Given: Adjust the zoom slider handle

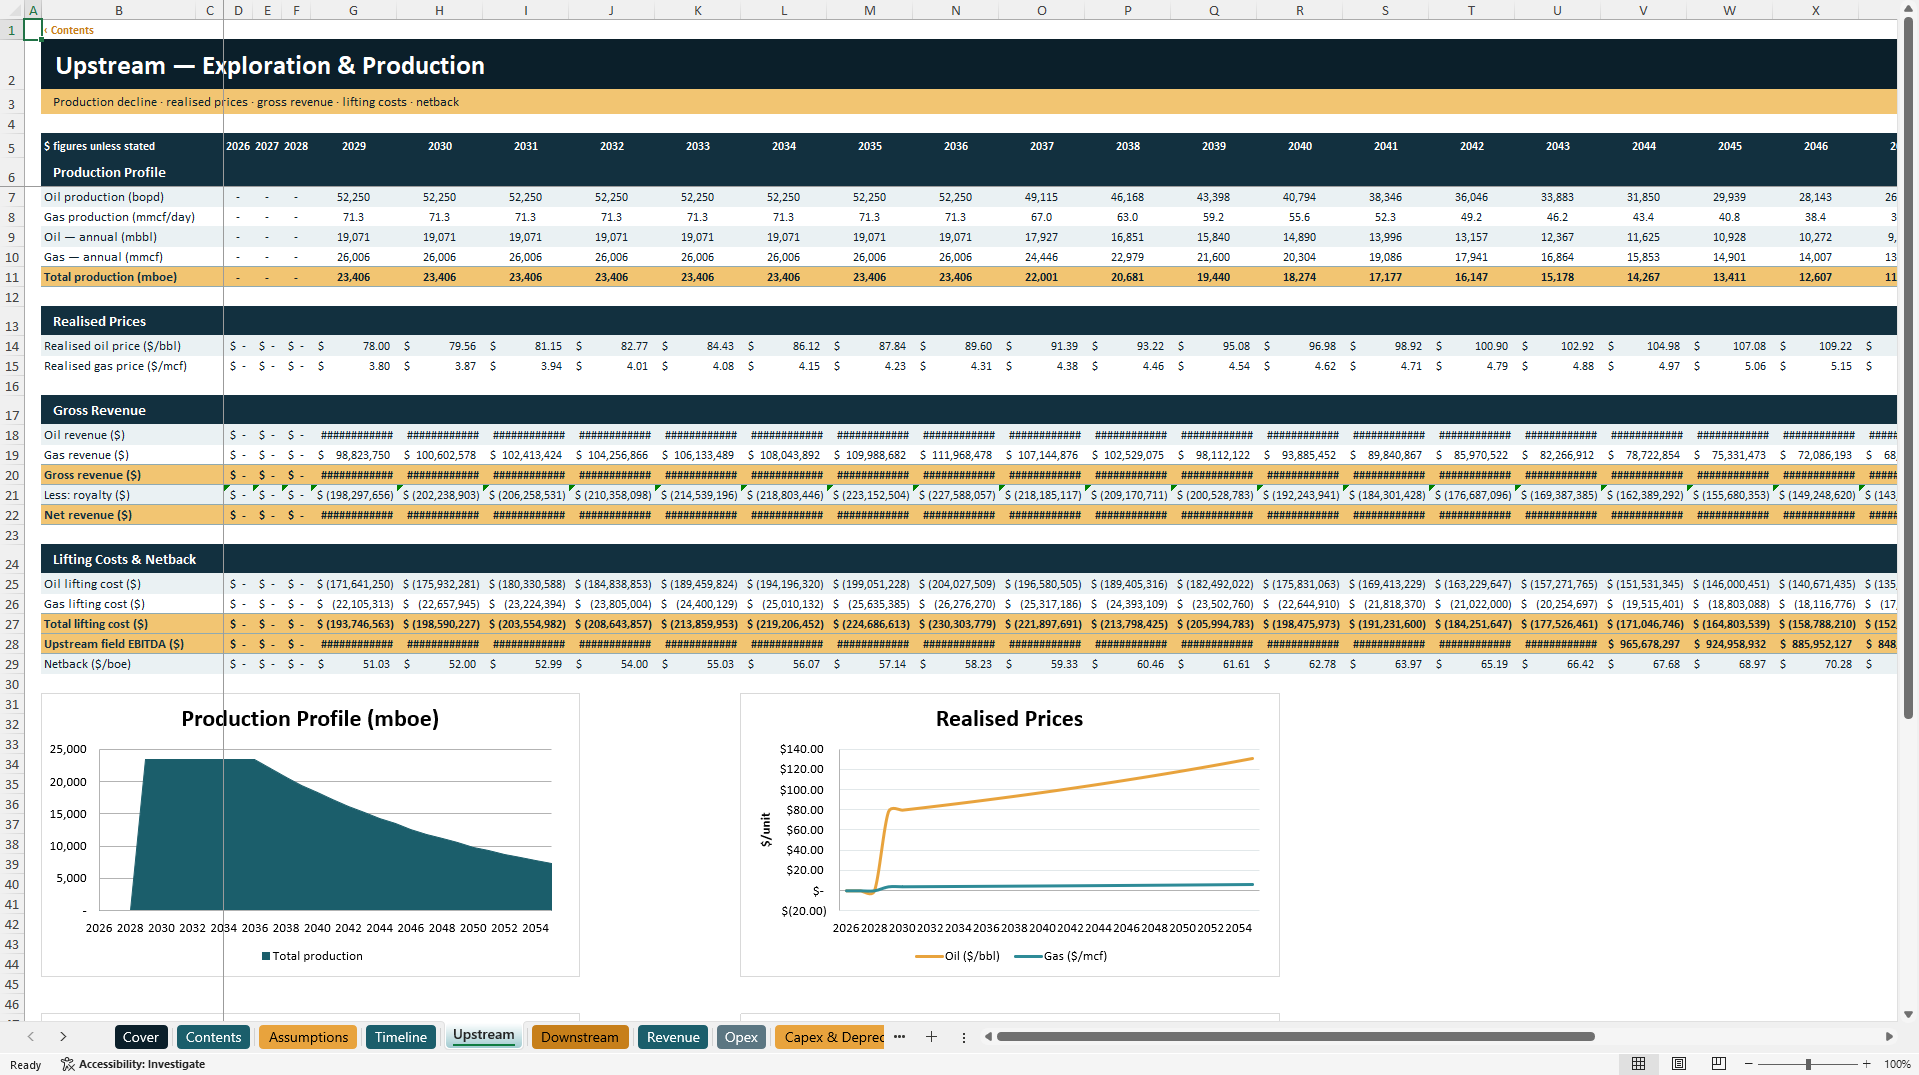Looking at the screenshot, I should 1808,1064.
